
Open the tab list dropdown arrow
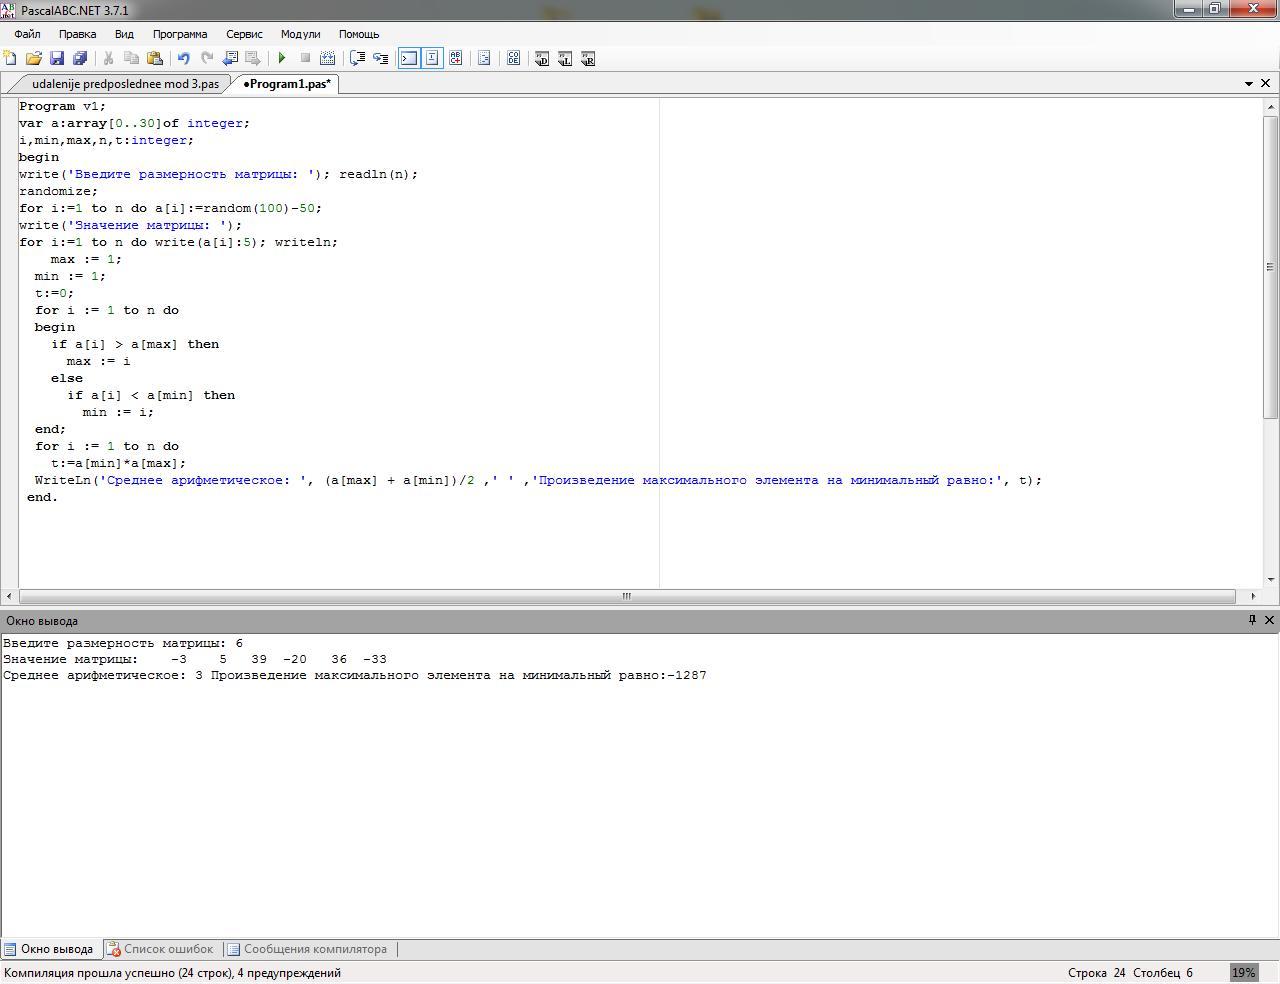[1249, 84]
